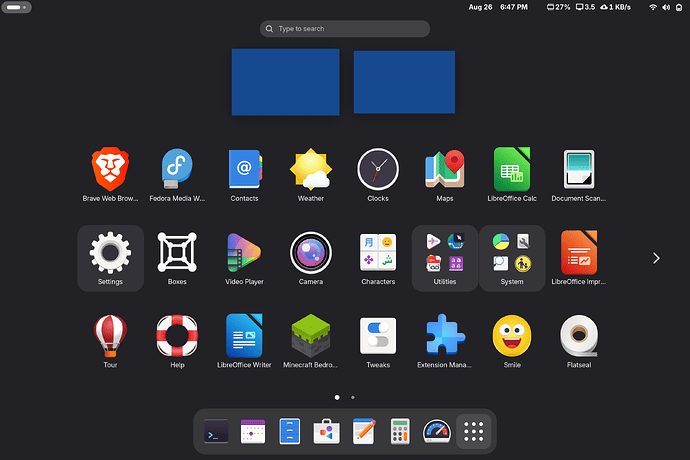The image size is (690, 460).
Task: Open the Flatseal app
Action: 579,342
